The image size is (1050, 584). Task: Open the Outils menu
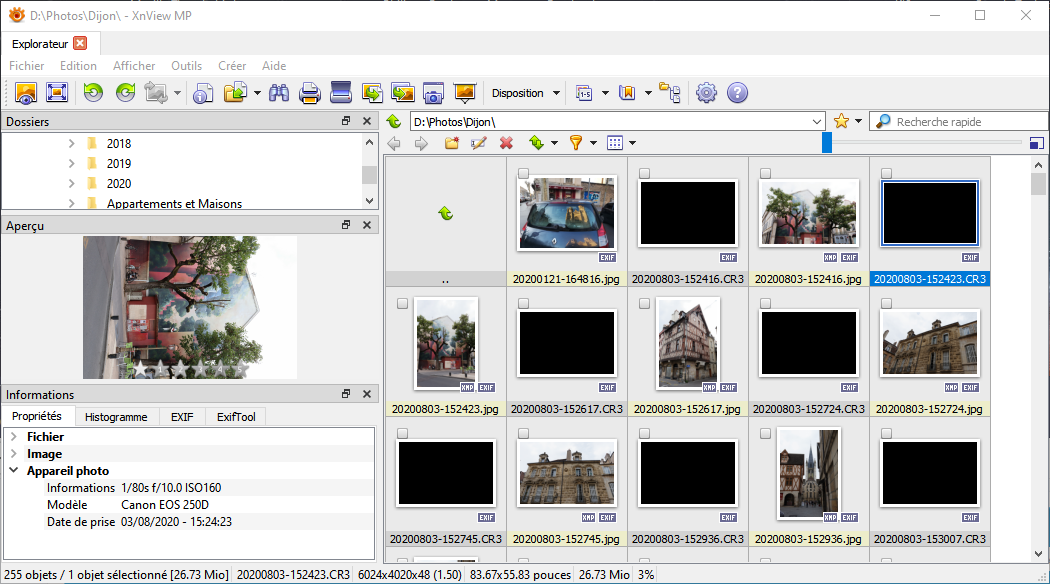click(x=186, y=66)
